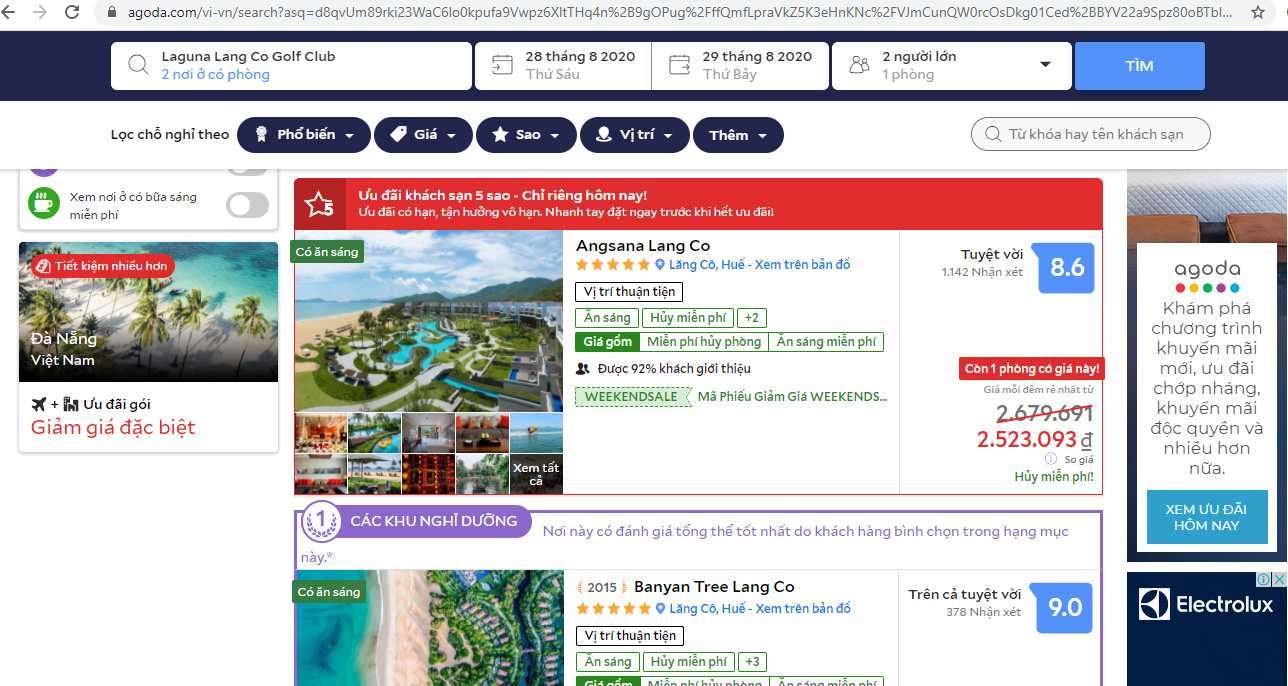Open the Thêm filter dropdown
Viewport: 1288px width, 686px height.
(738, 134)
